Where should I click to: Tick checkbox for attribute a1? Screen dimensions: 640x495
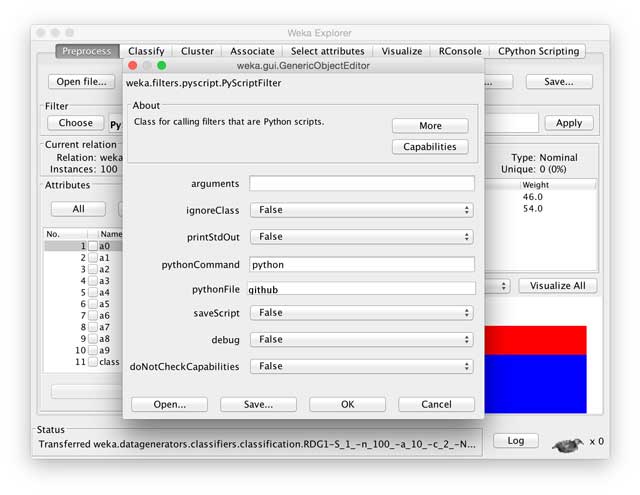(93, 258)
